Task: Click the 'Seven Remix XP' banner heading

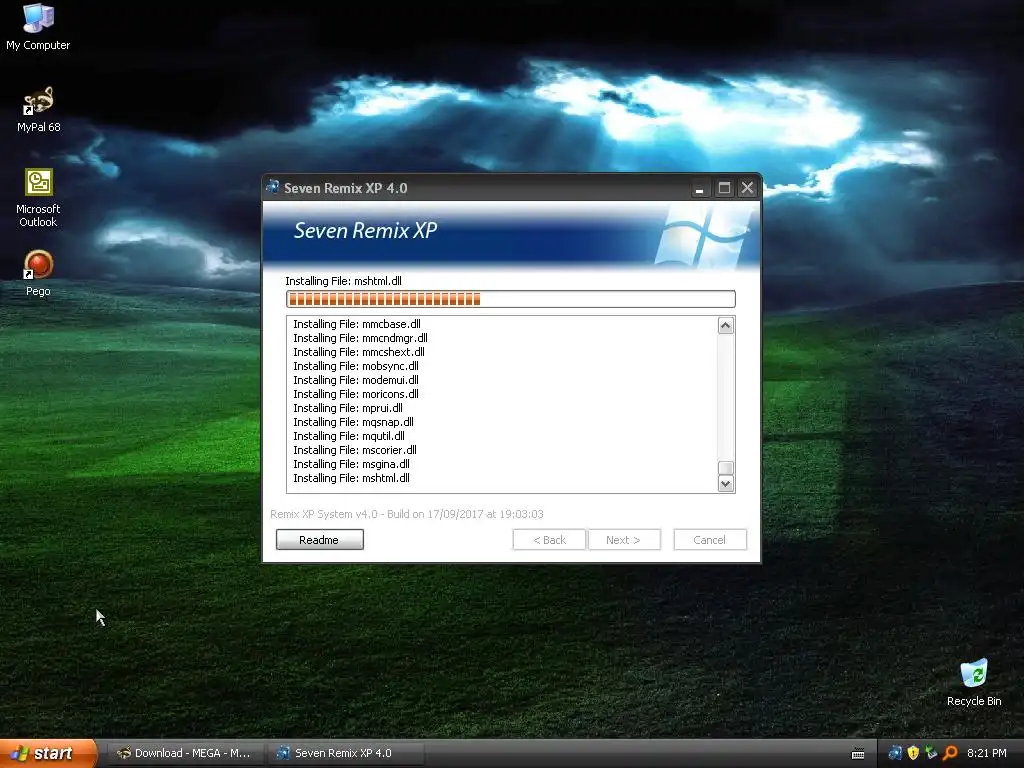Action: click(x=365, y=231)
